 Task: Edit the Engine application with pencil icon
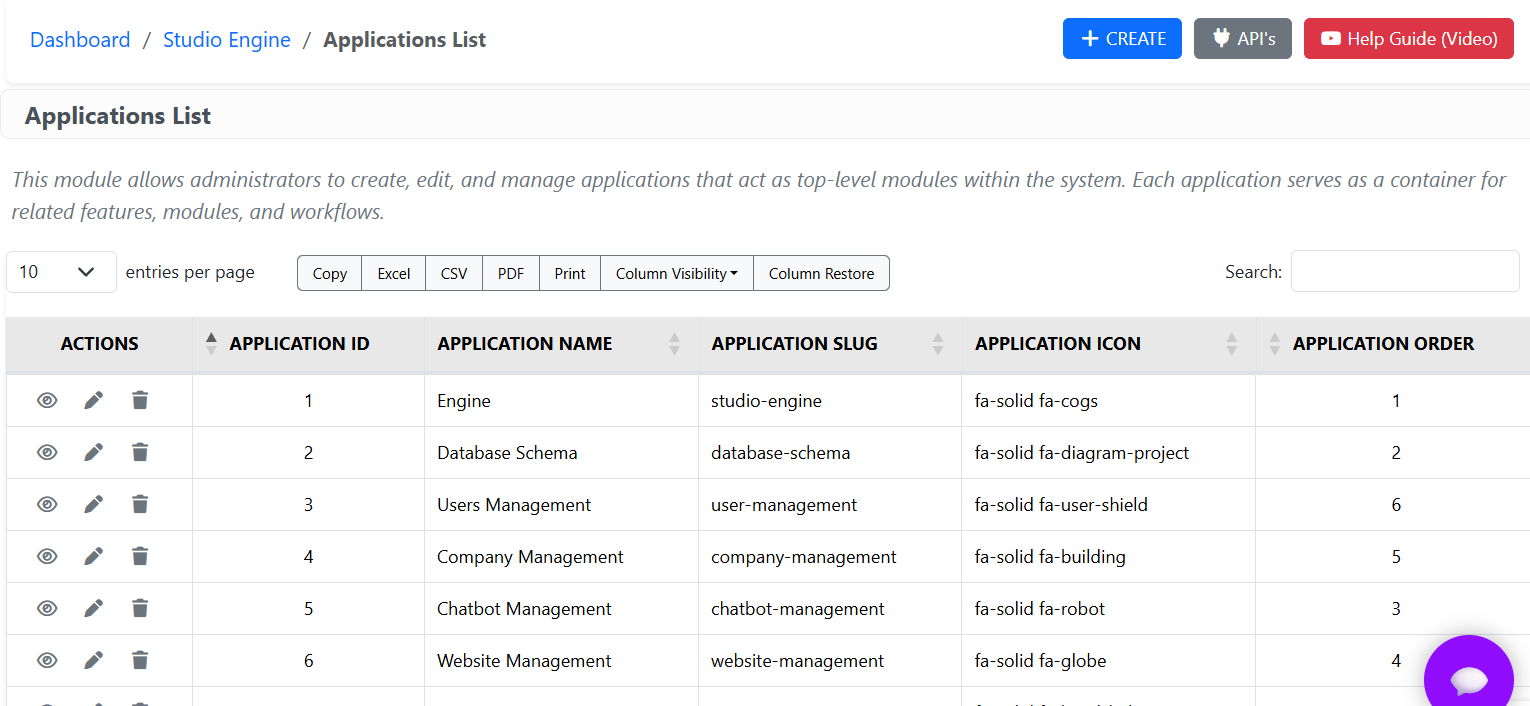(x=93, y=400)
